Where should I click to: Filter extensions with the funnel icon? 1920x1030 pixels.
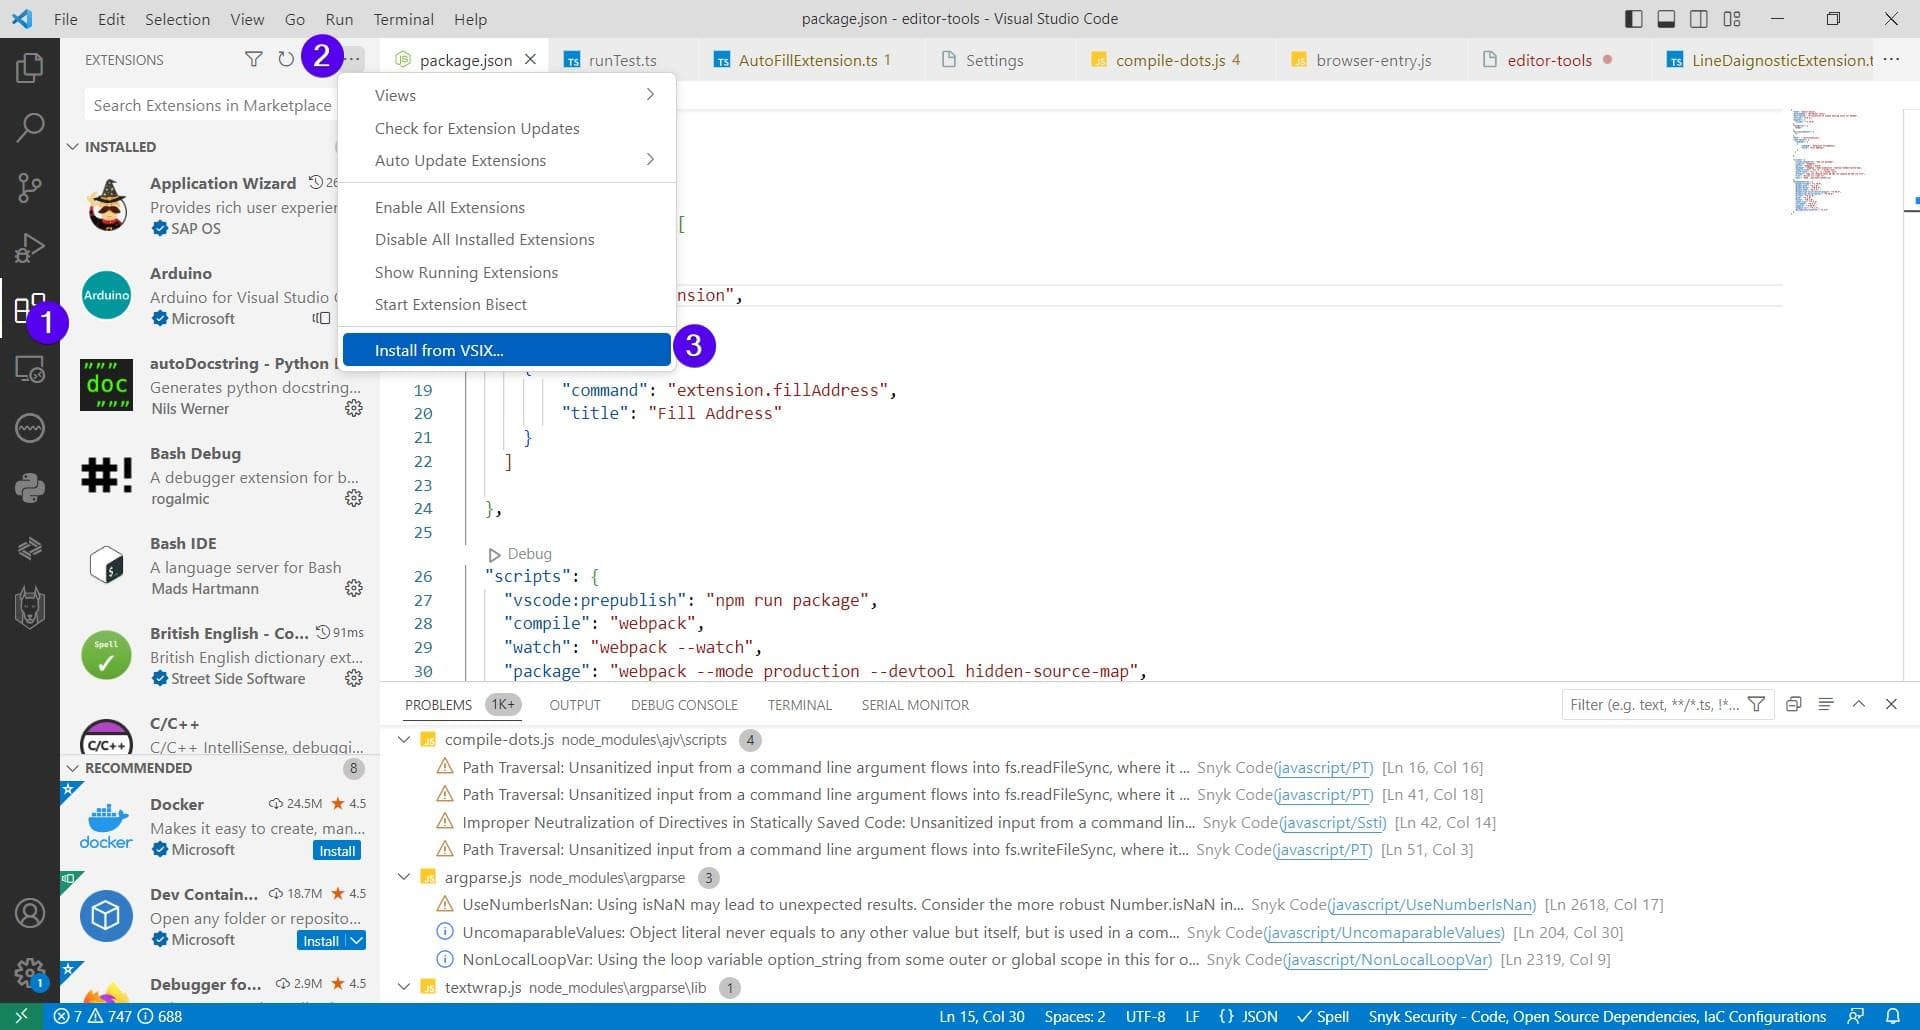pyautogui.click(x=254, y=60)
